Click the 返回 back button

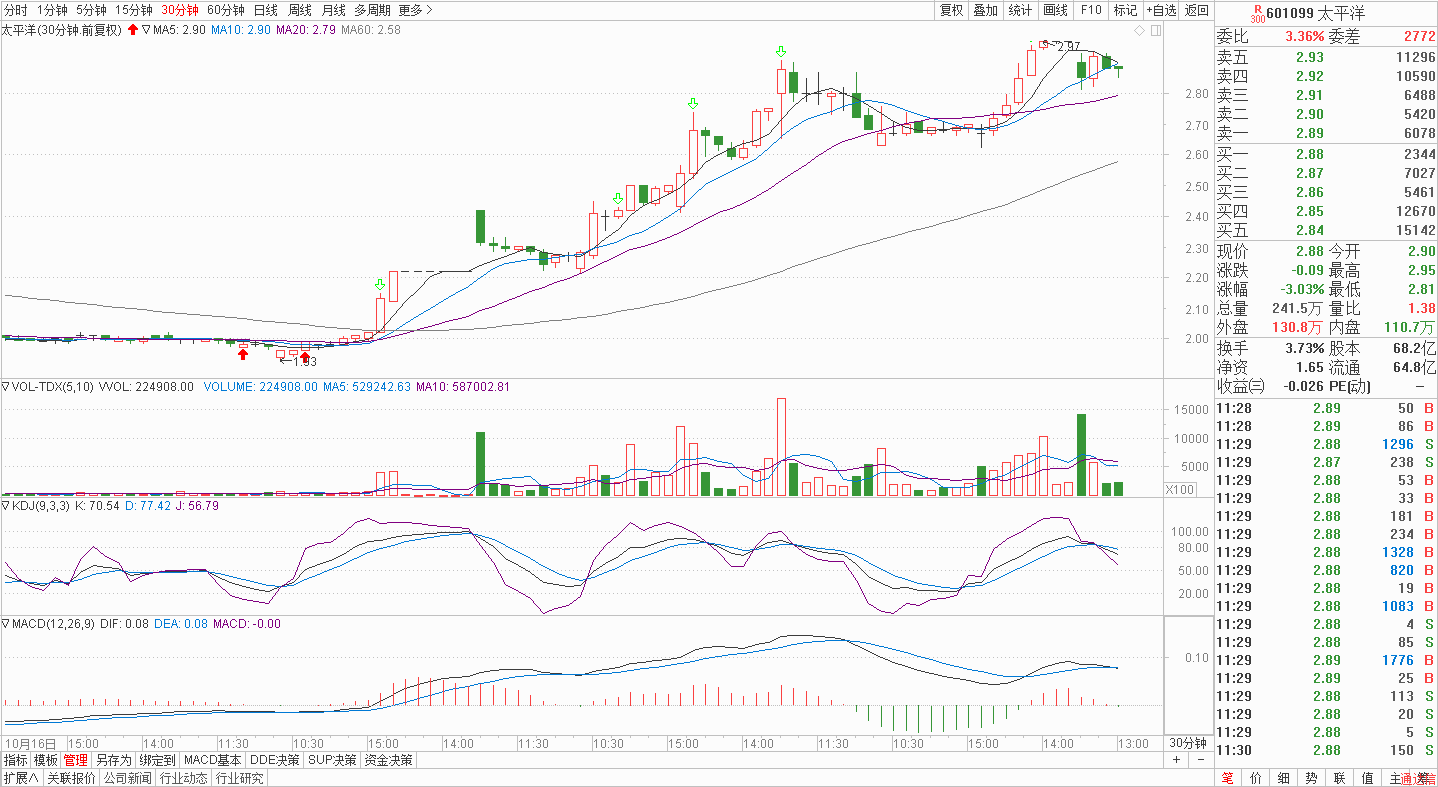point(1196,10)
